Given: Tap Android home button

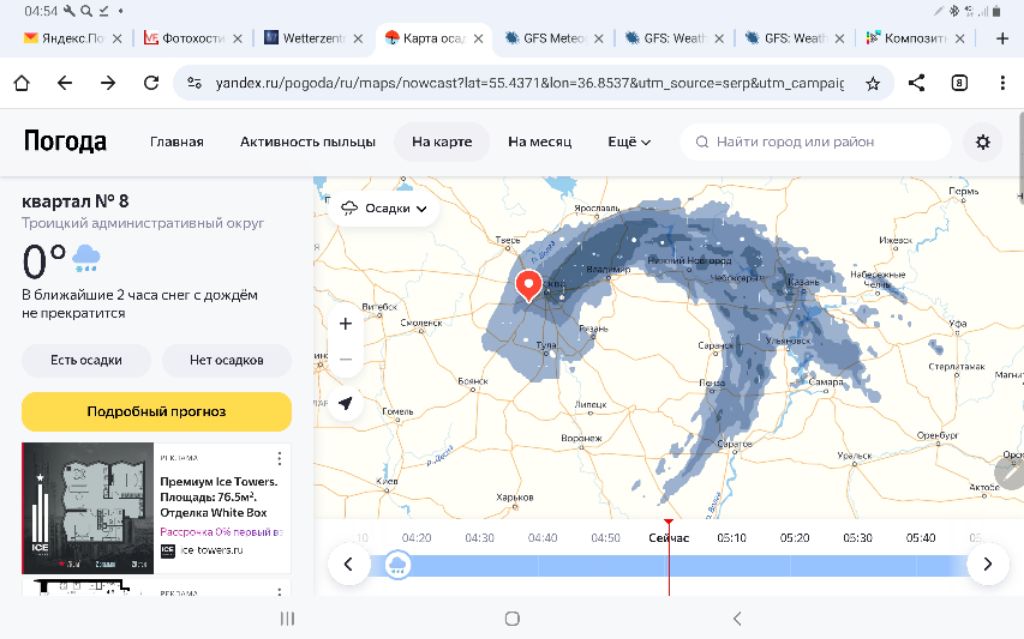Looking at the screenshot, I should point(513,618).
